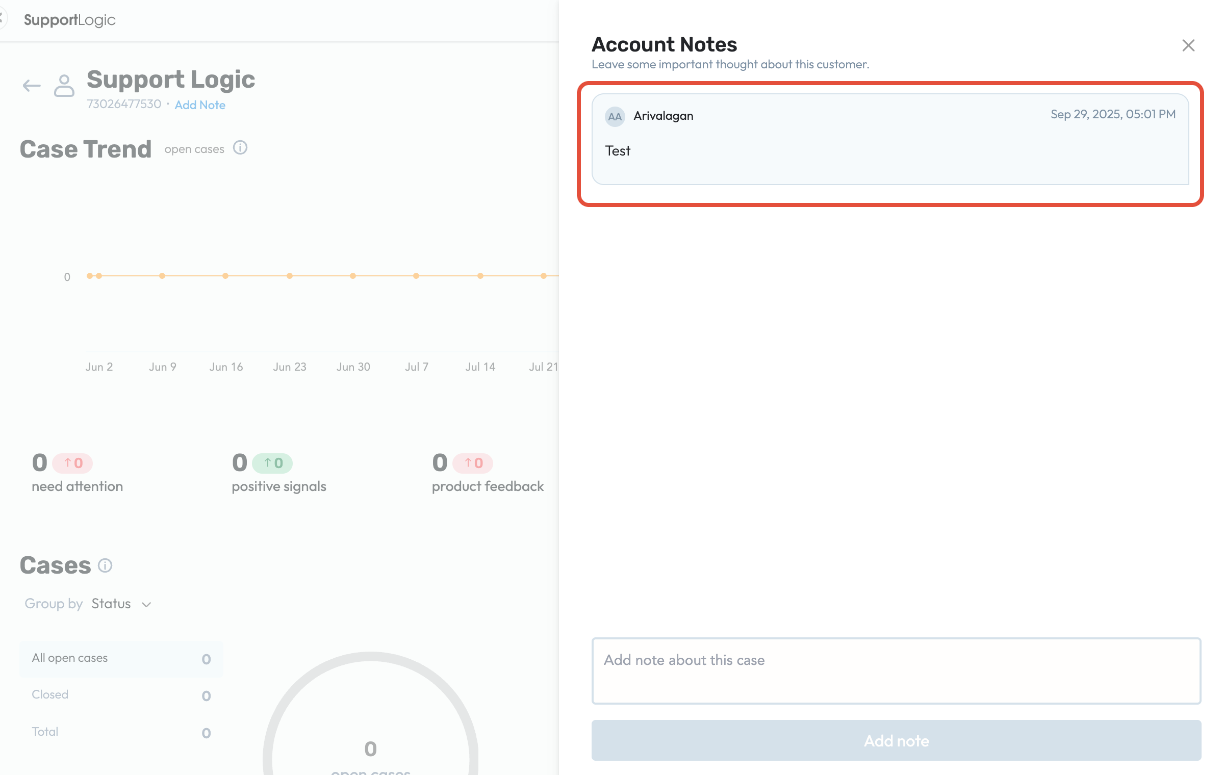Click the note timestamp Sep 29, 2025

tap(1113, 115)
